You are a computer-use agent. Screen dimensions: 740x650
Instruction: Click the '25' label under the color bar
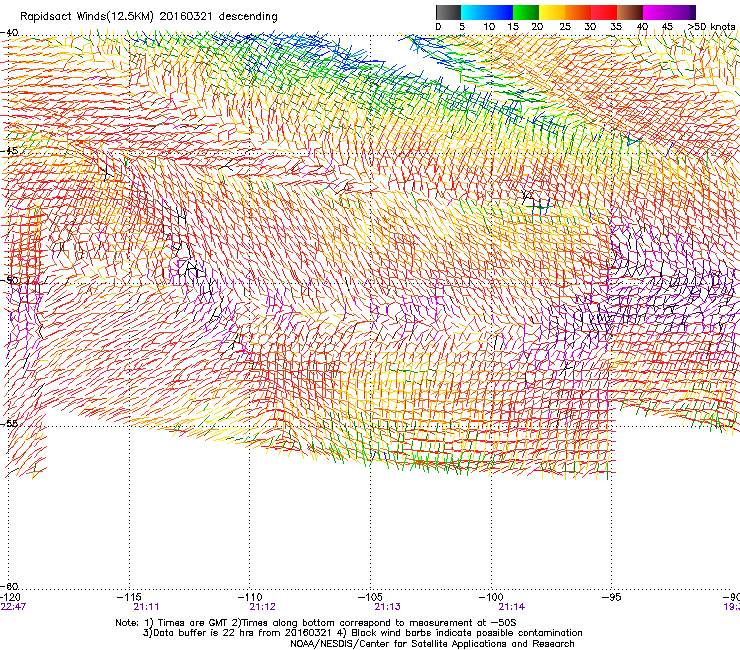pyautogui.click(x=565, y=27)
